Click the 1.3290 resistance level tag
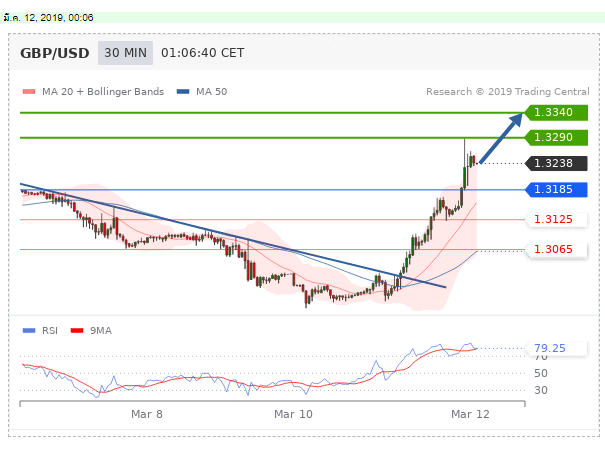The image size is (605, 451). click(x=556, y=137)
